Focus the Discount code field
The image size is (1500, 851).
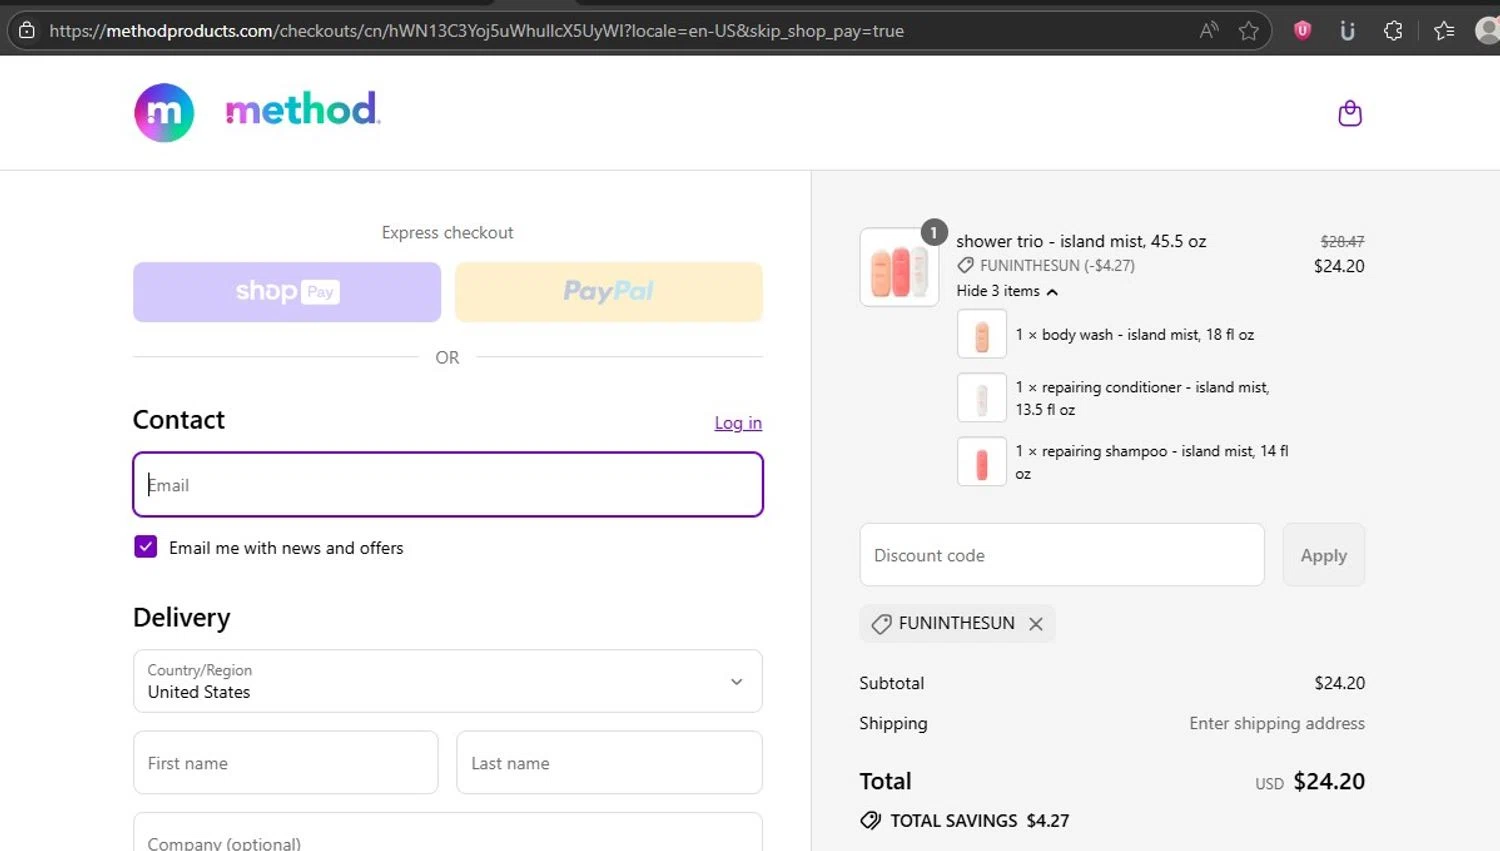[1062, 555]
